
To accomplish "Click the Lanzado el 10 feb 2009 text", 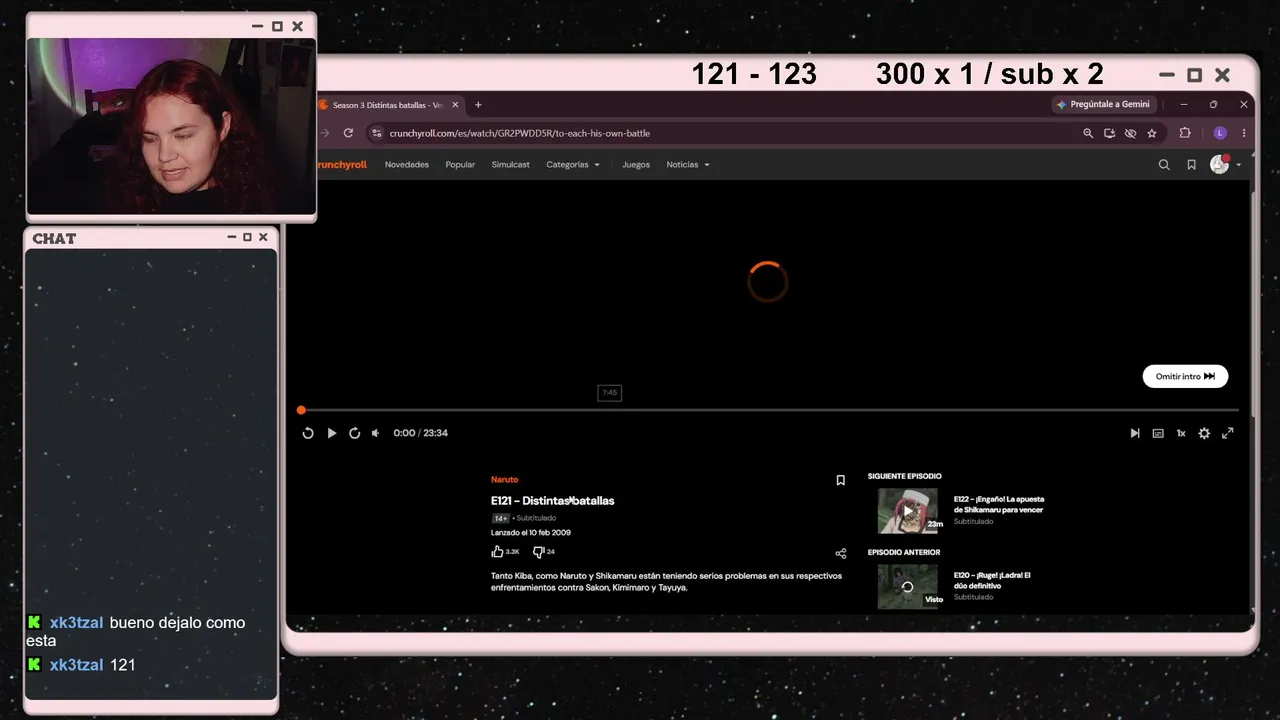I will point(531,533).
